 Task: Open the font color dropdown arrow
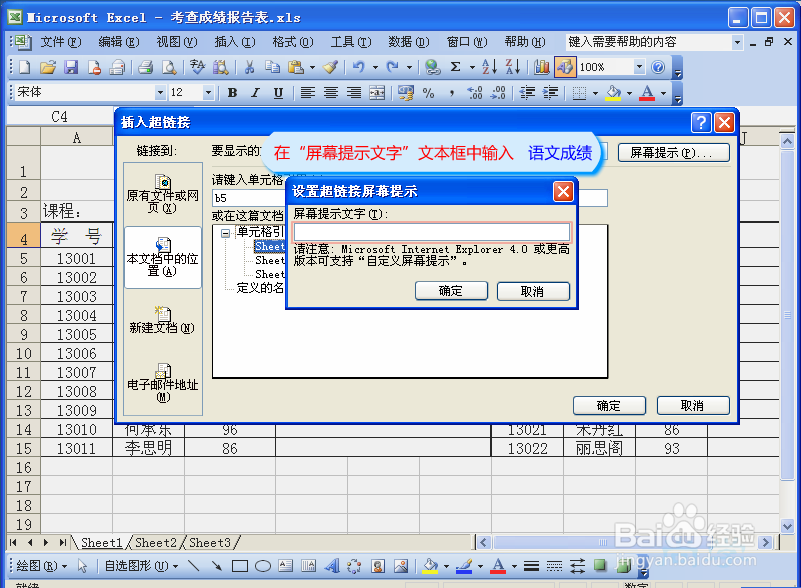coord(663,92)
